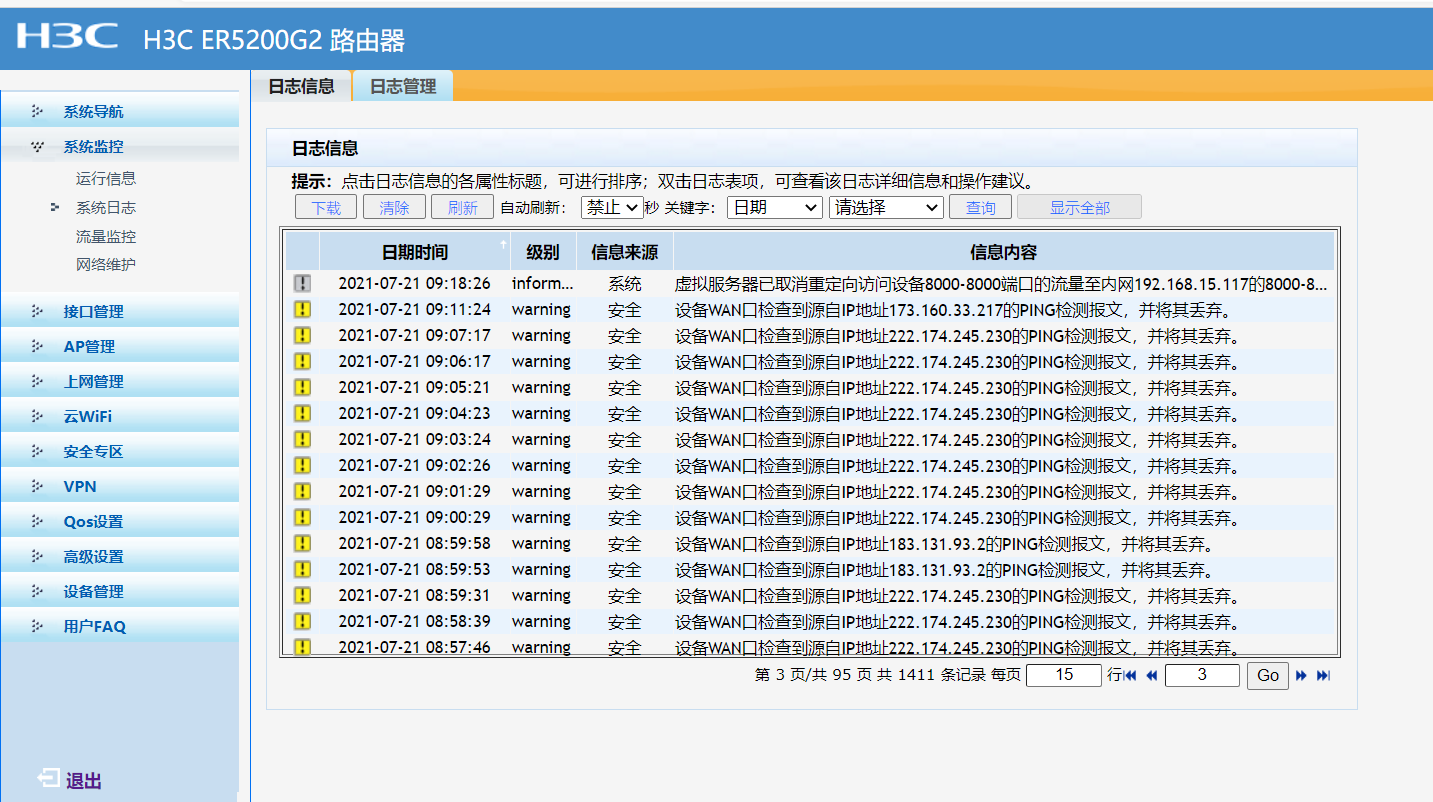The height and width of the screenshot is (802, 1433).
Task: Click the timestamp cell 2021-07-21 09:18:26
Action: [x=414, y=284]
